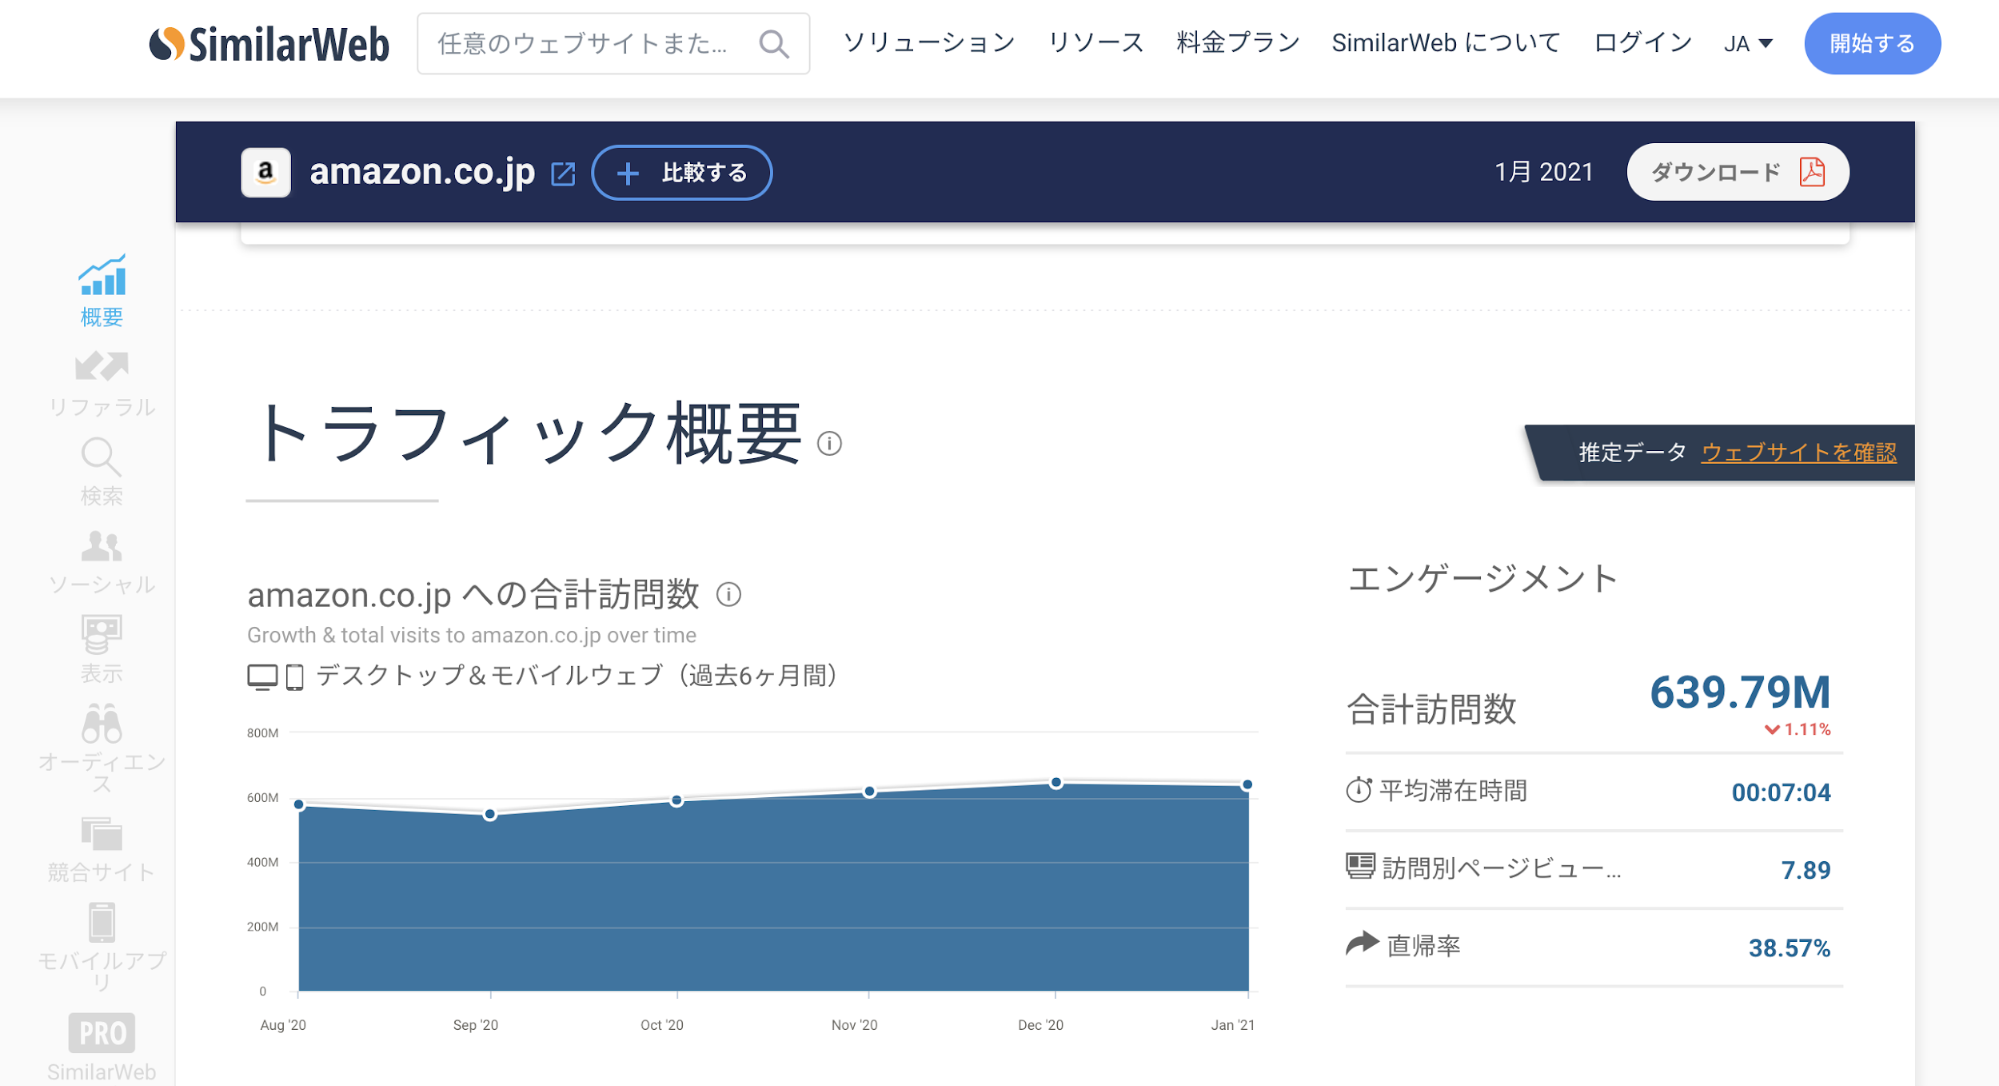The width and height of the screenshot is (1999, 1086).
Task: Click the info icon next to トラフィック概要
Action: pos(829,443)
